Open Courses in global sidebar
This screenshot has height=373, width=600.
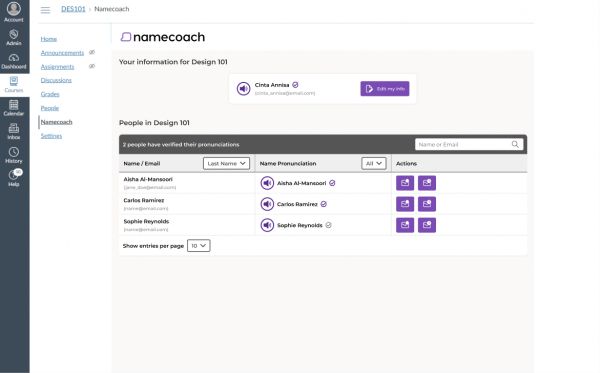14,85
